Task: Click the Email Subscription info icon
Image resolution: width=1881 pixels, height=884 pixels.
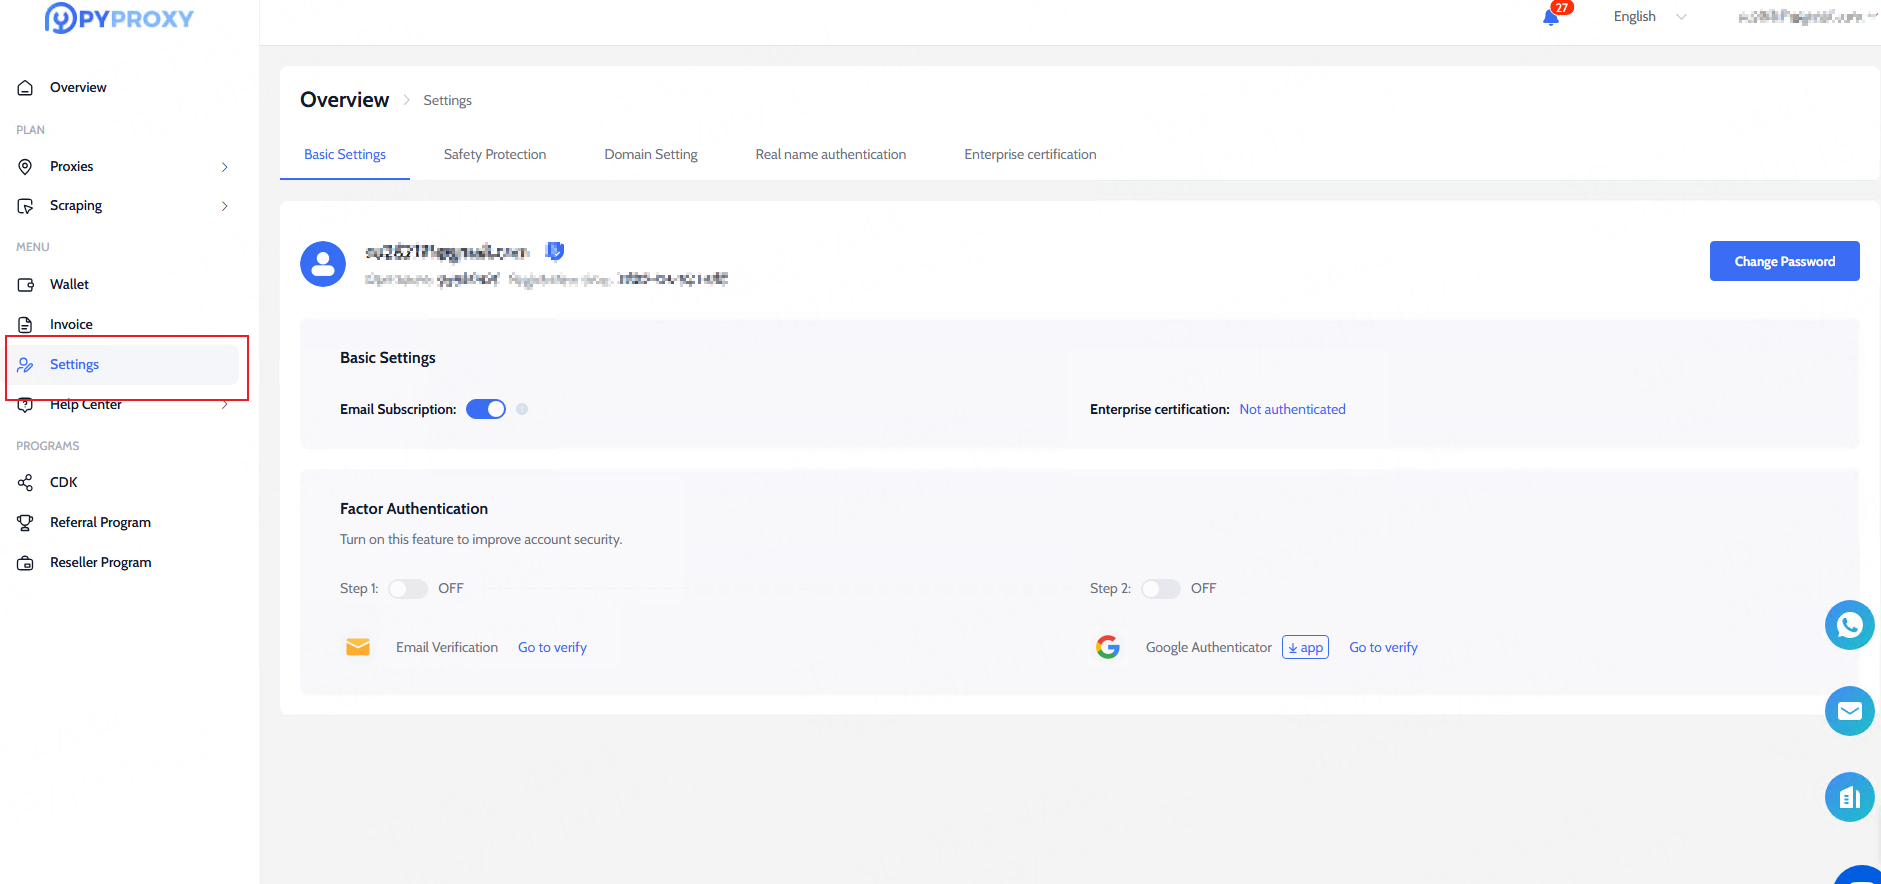Action: pyautogui.click(x=522, y=409)
